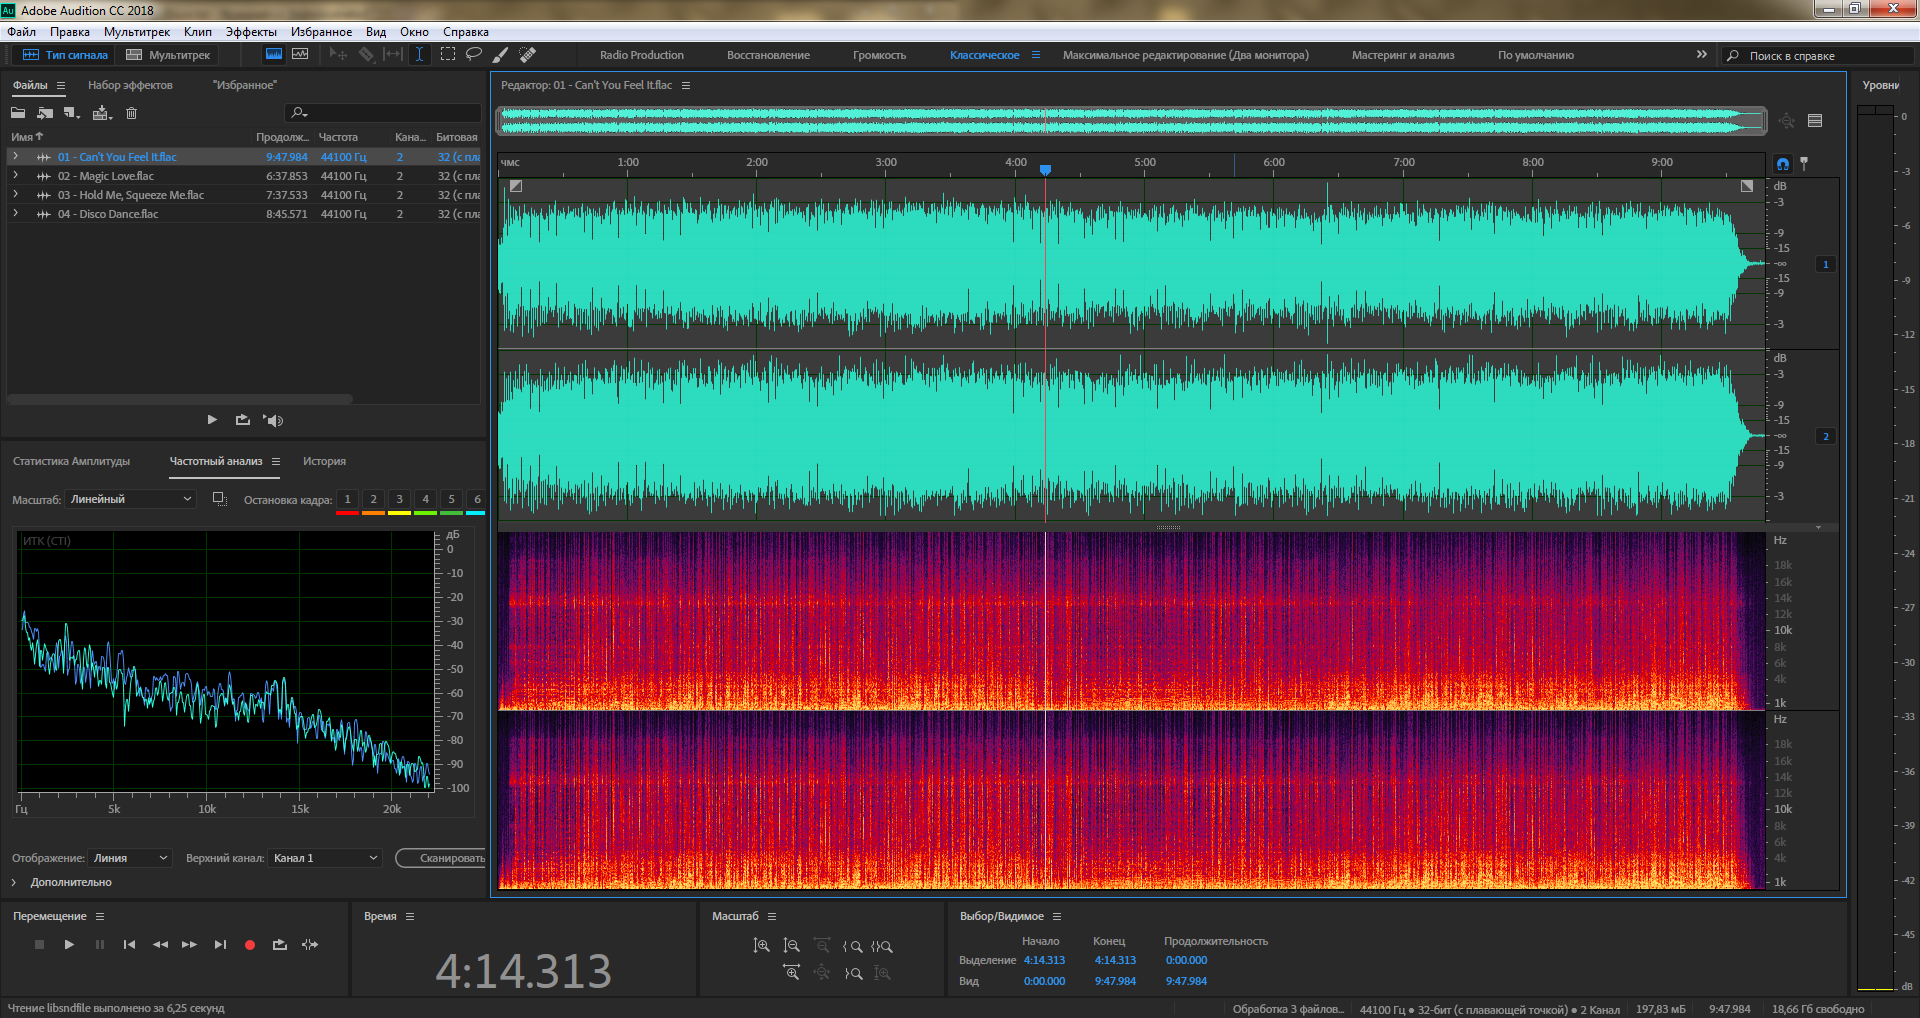Click the trash icon in Files panel
The image size is (1920, 1018).
[131, 113]
